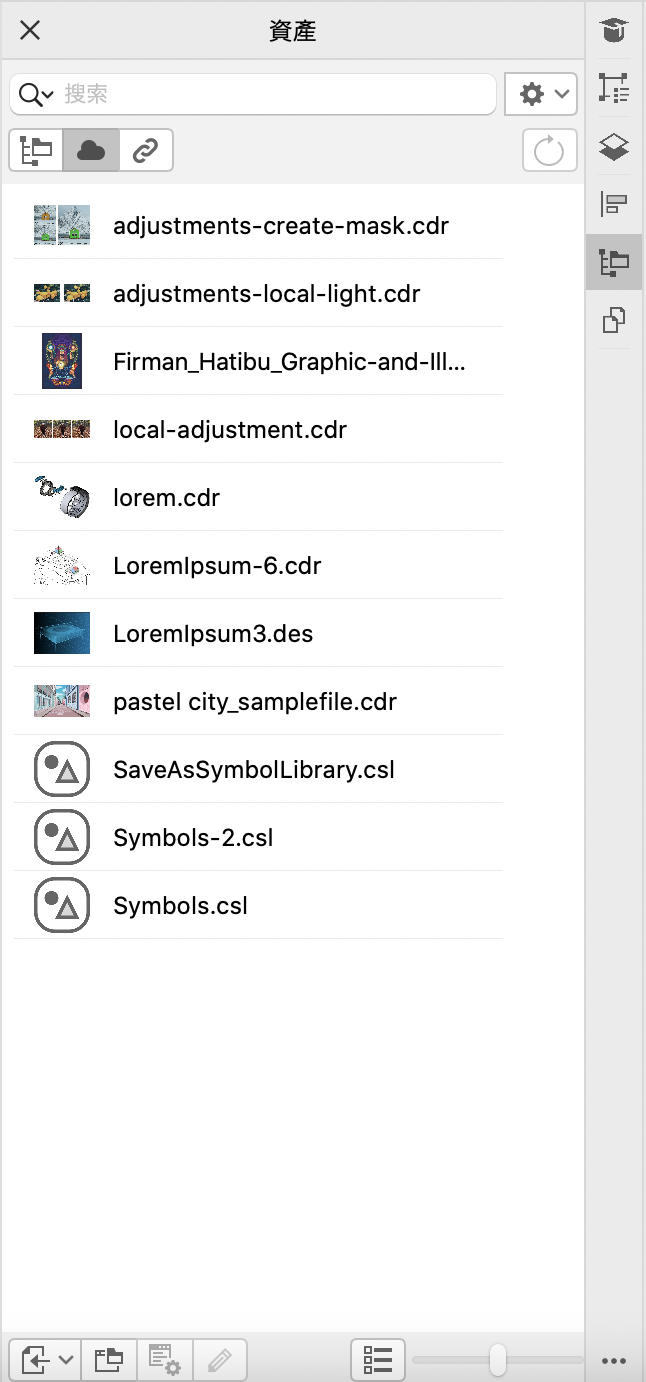The image size is (646, 1382).
Task: Open the import dropdown at bottom left
Action: pyautogui.click(x=45, y=1360)
